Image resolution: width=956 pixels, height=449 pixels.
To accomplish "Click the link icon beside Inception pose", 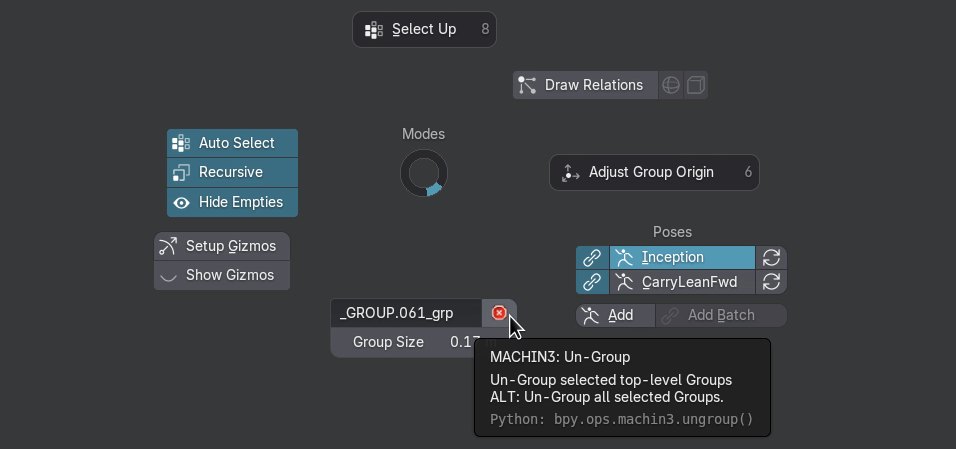I will click(x=592, y=258).
